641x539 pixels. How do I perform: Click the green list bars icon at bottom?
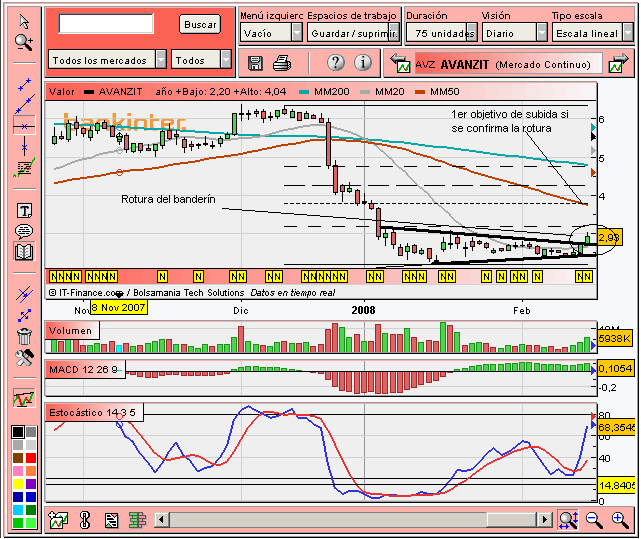137,520
